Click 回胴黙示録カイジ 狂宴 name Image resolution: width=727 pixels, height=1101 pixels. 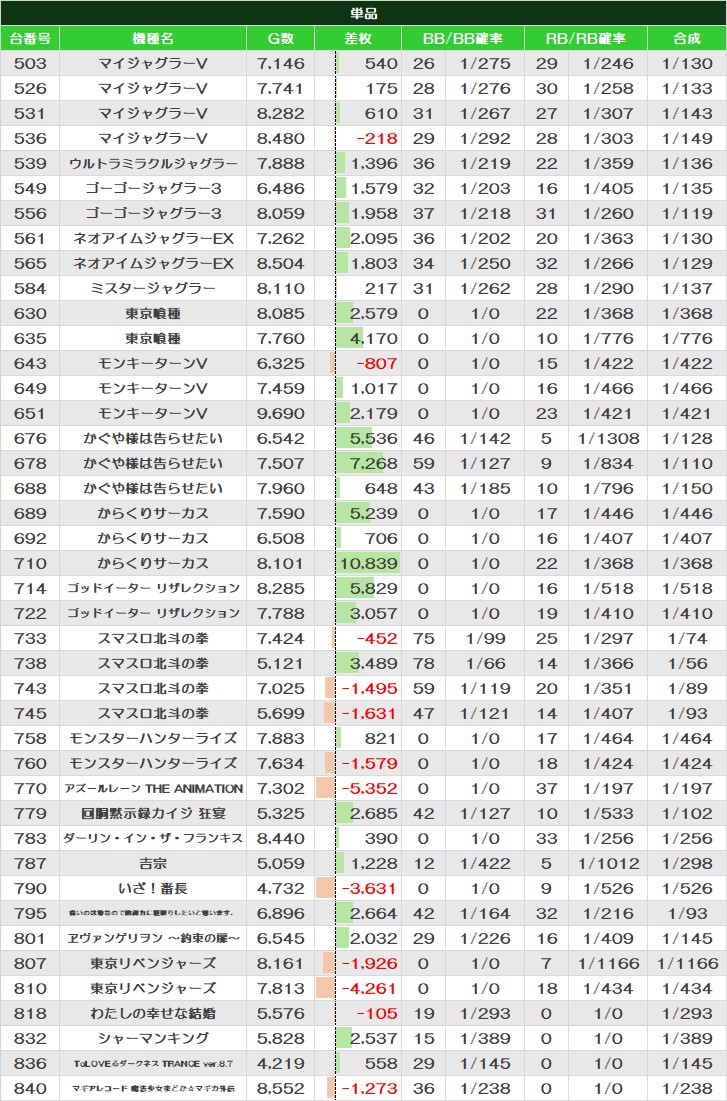[153, 814]
